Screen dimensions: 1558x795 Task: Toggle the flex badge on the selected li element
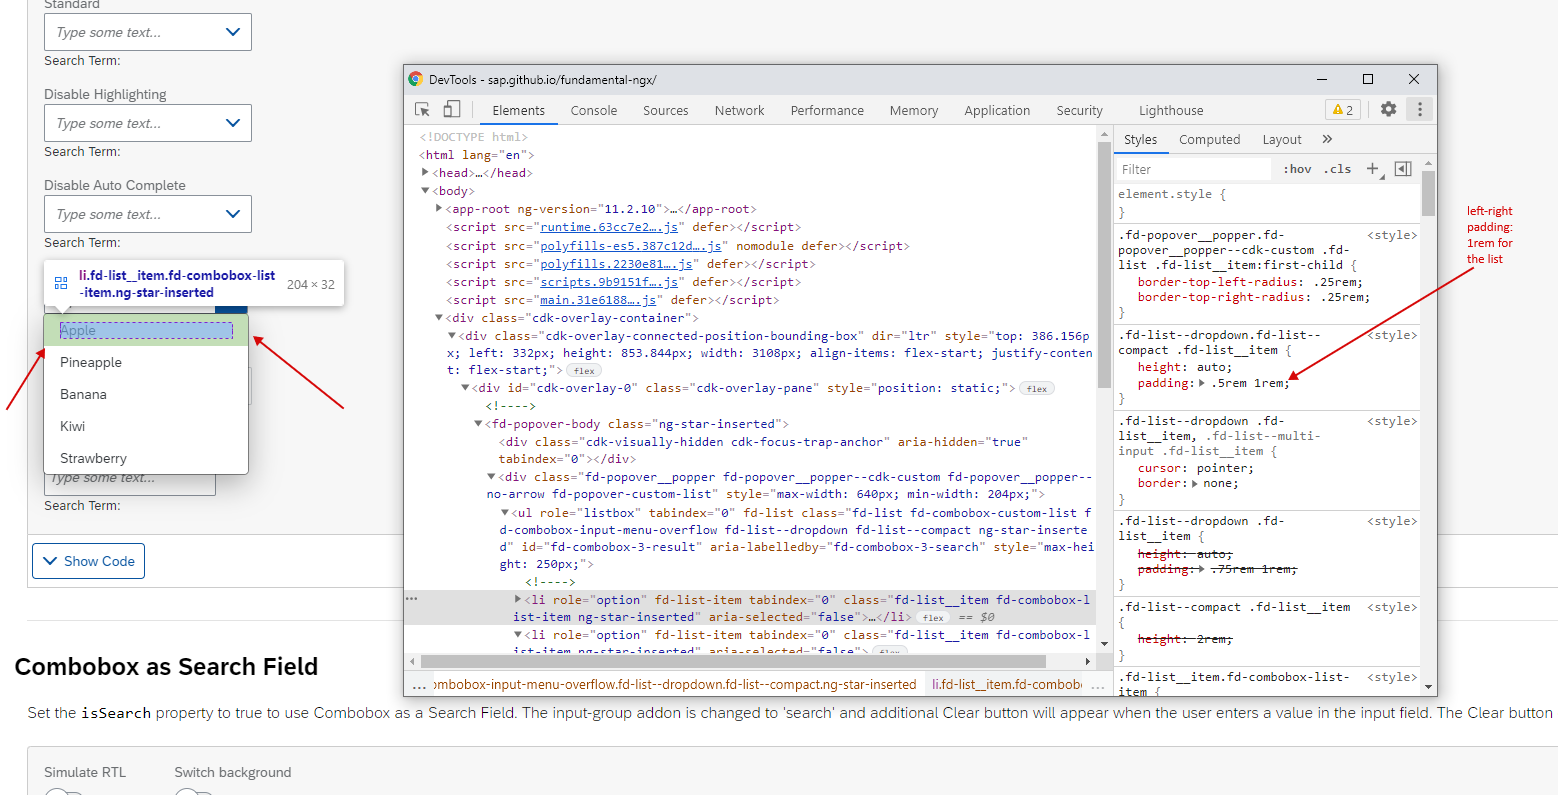tap(933, 618)
